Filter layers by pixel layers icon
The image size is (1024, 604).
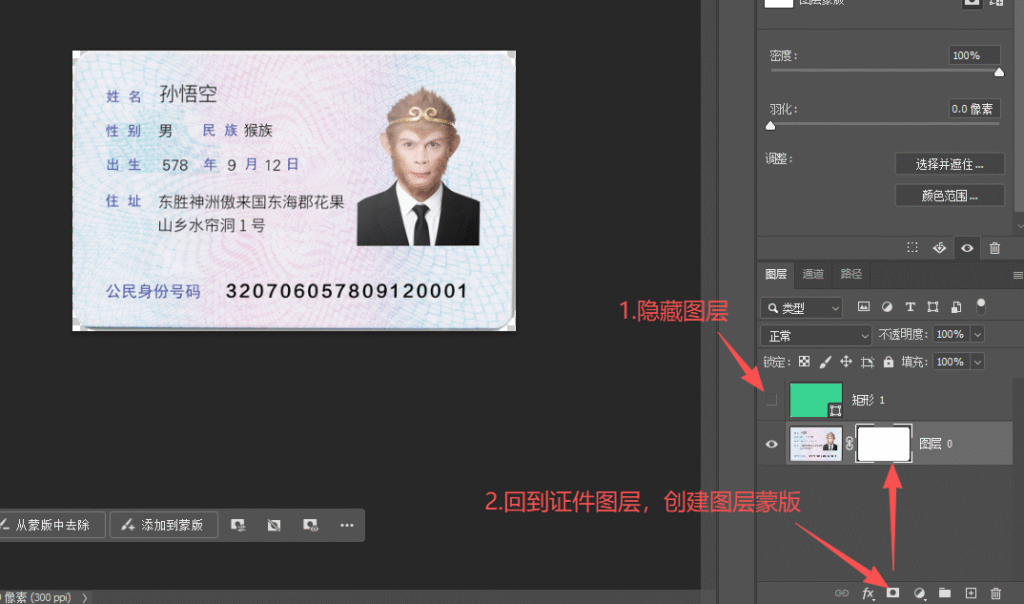(863, 307)
